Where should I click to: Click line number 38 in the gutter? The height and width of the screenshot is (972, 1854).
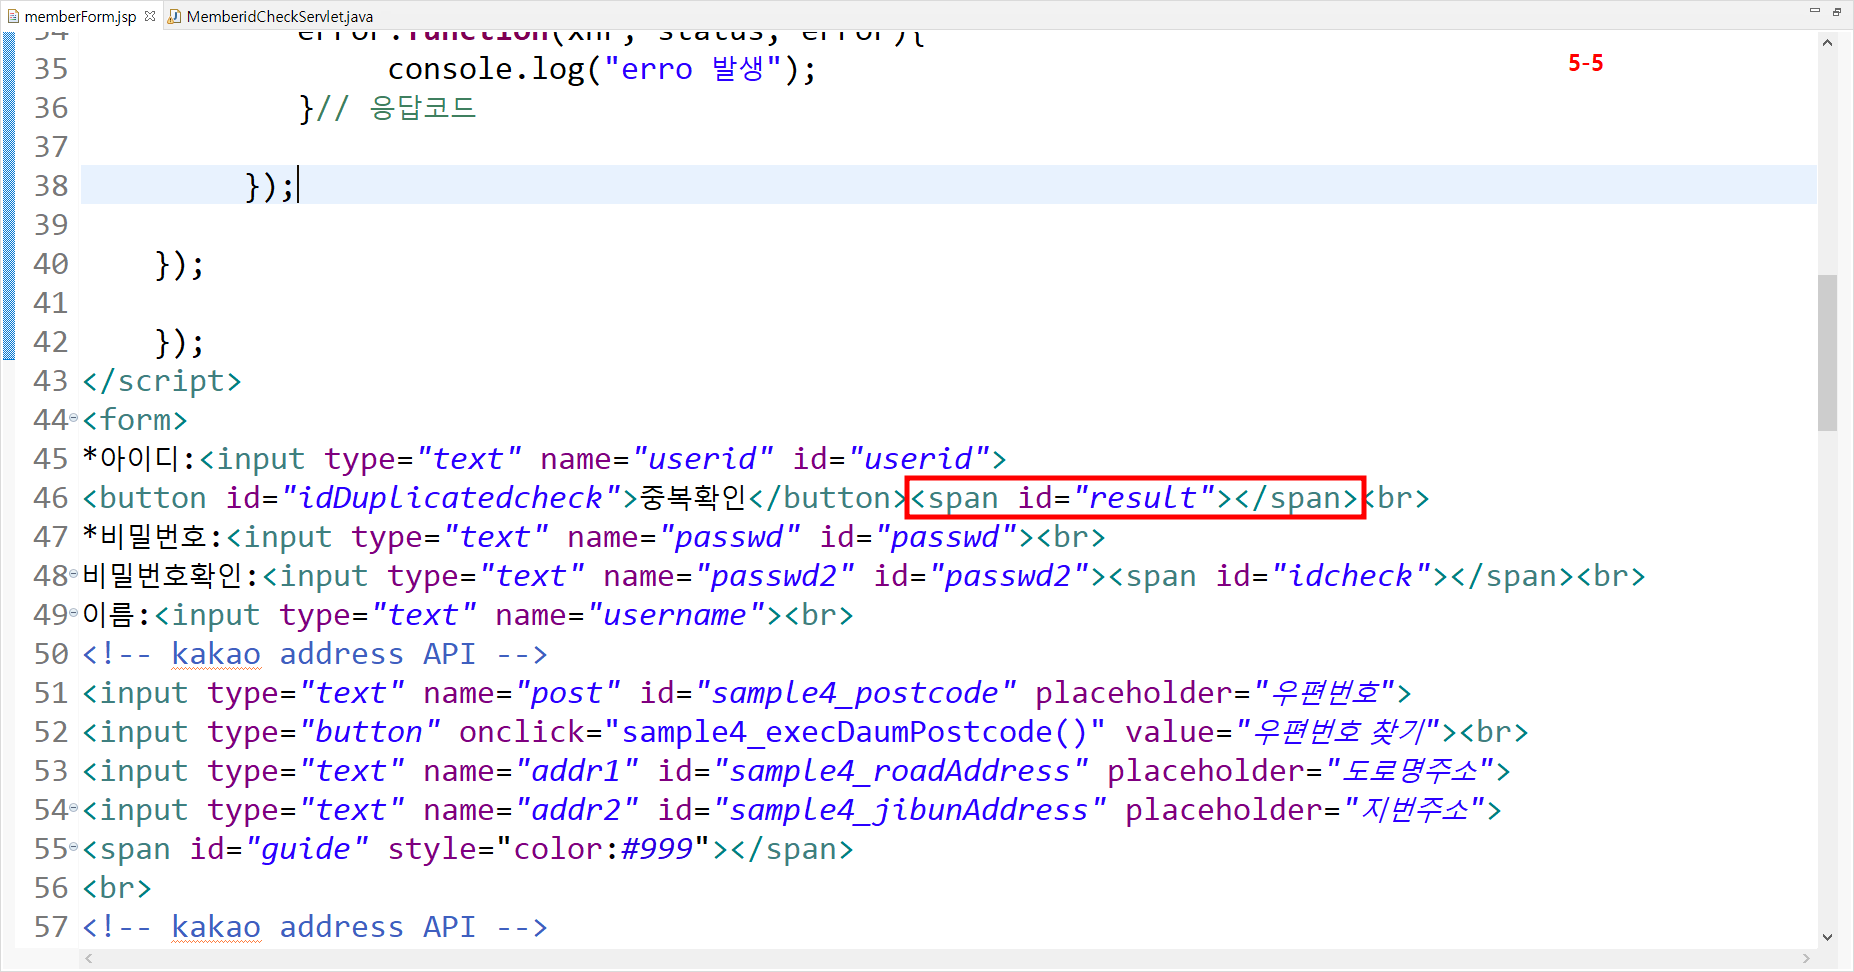[x=51, y=186]
